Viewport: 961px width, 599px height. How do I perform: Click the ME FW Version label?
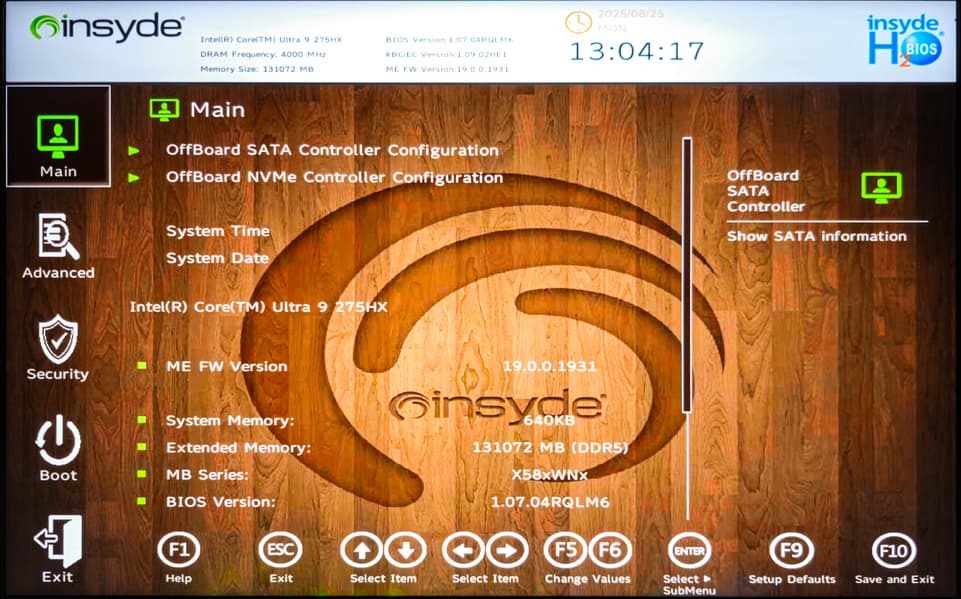(227, 367)
